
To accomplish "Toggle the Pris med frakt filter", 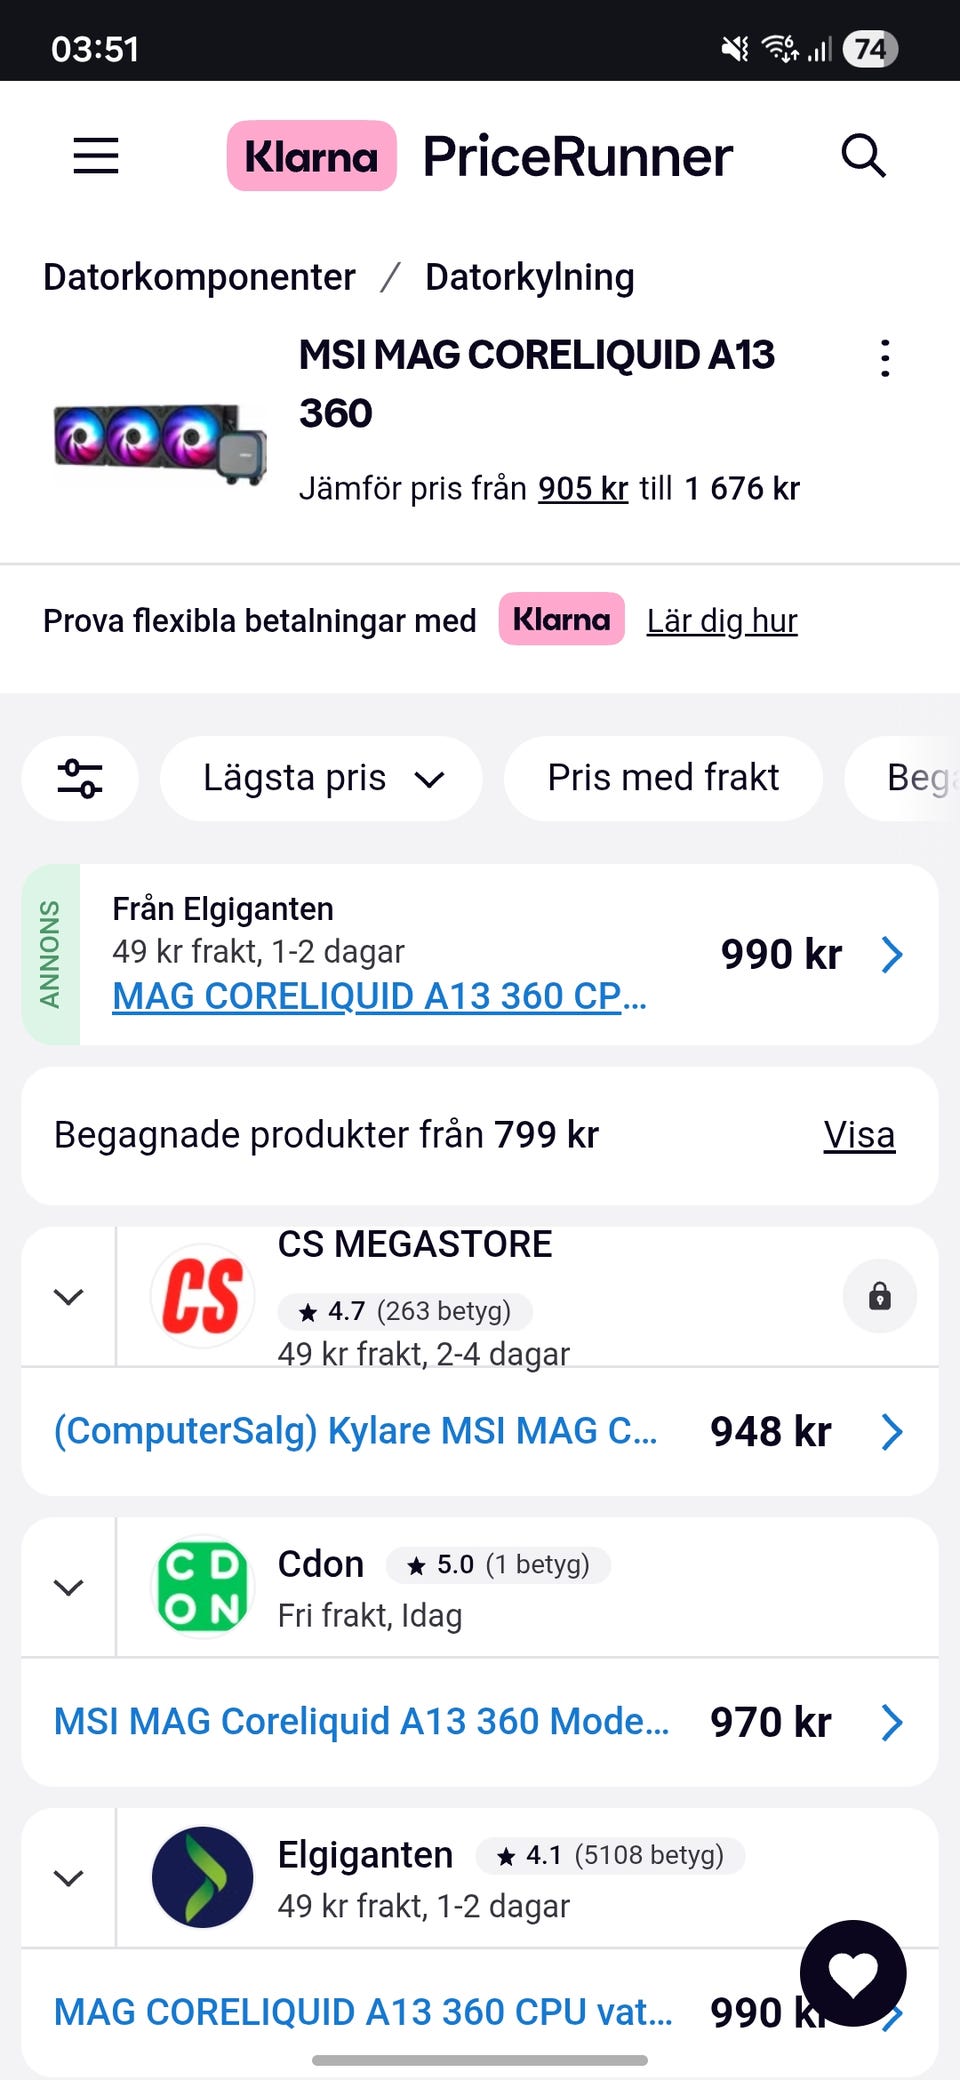I will click(x=663, y=778).
